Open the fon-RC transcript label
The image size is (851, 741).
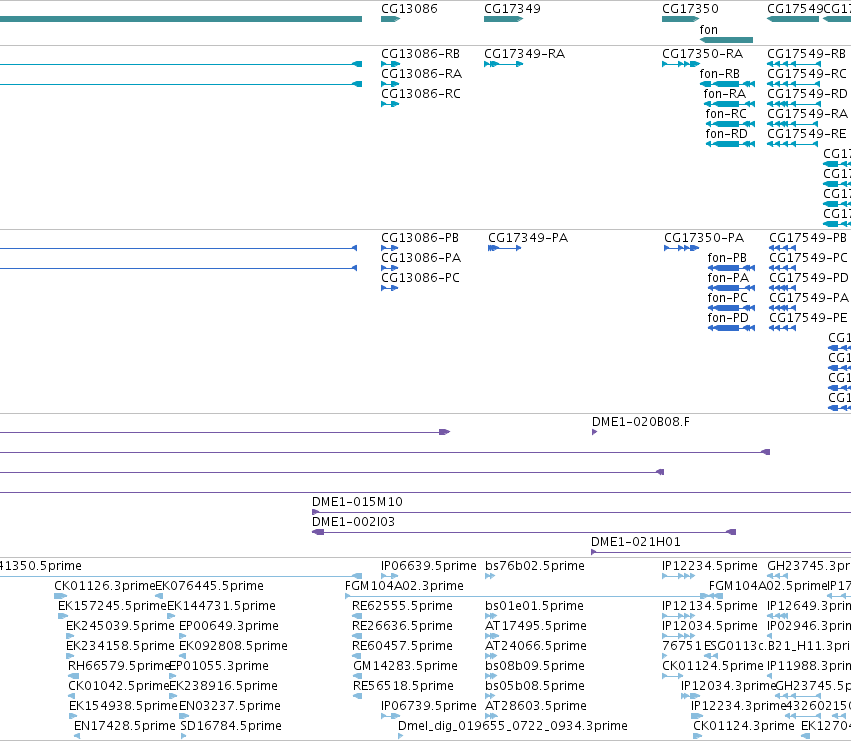tap(726, 114)
